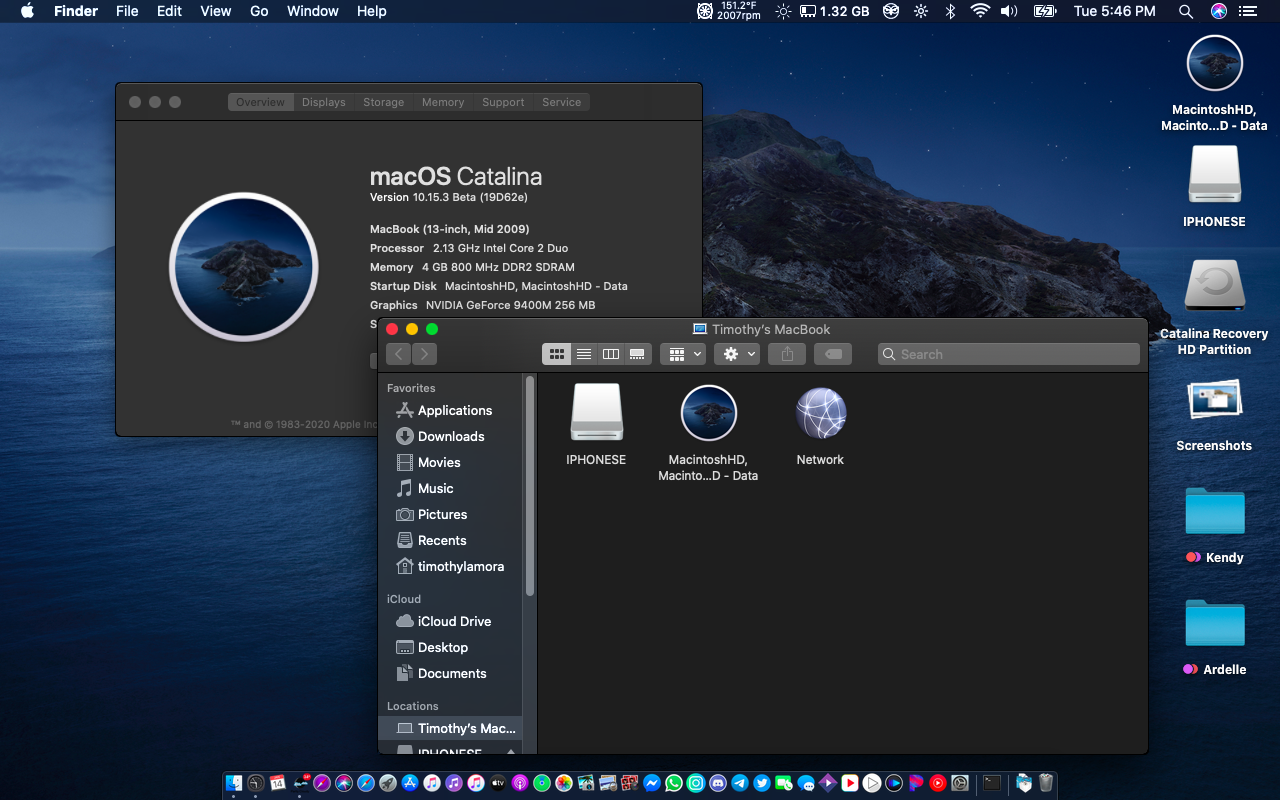Click the Edit Tags toolbar button
Image resolution: width=1280 pixels, height=800 pixels.
pos(833,354)
